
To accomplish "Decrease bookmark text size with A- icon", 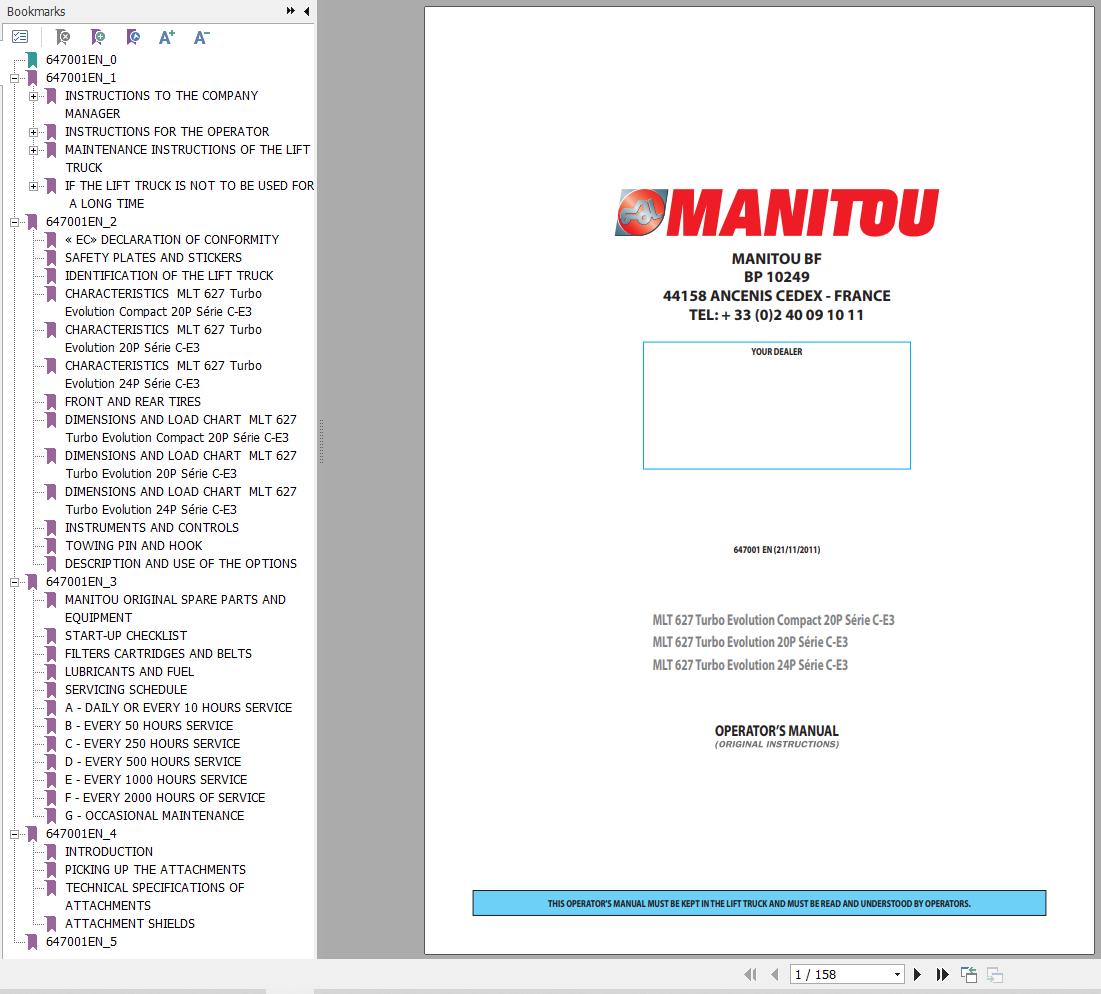I will coord(201,37).
